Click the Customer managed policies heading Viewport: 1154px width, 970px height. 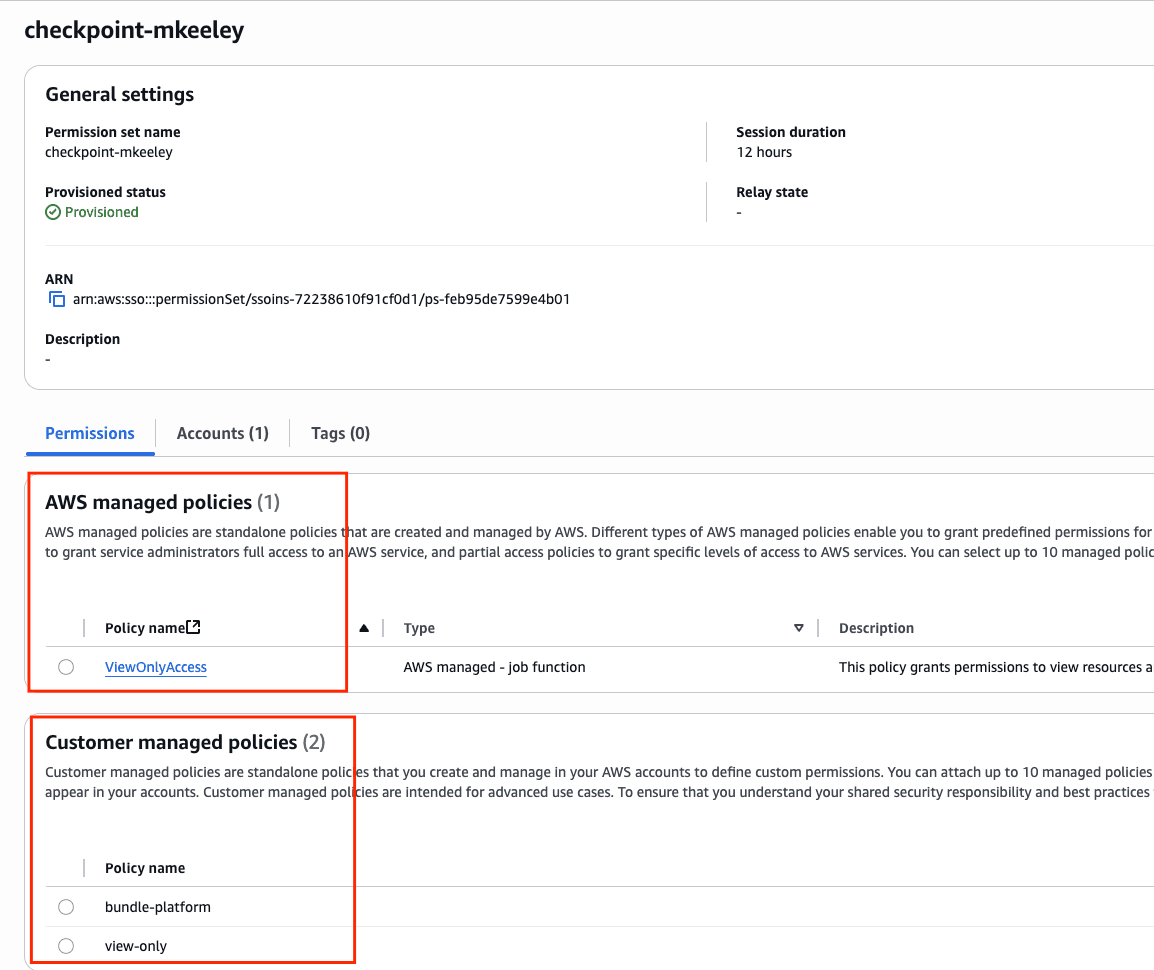171,742
